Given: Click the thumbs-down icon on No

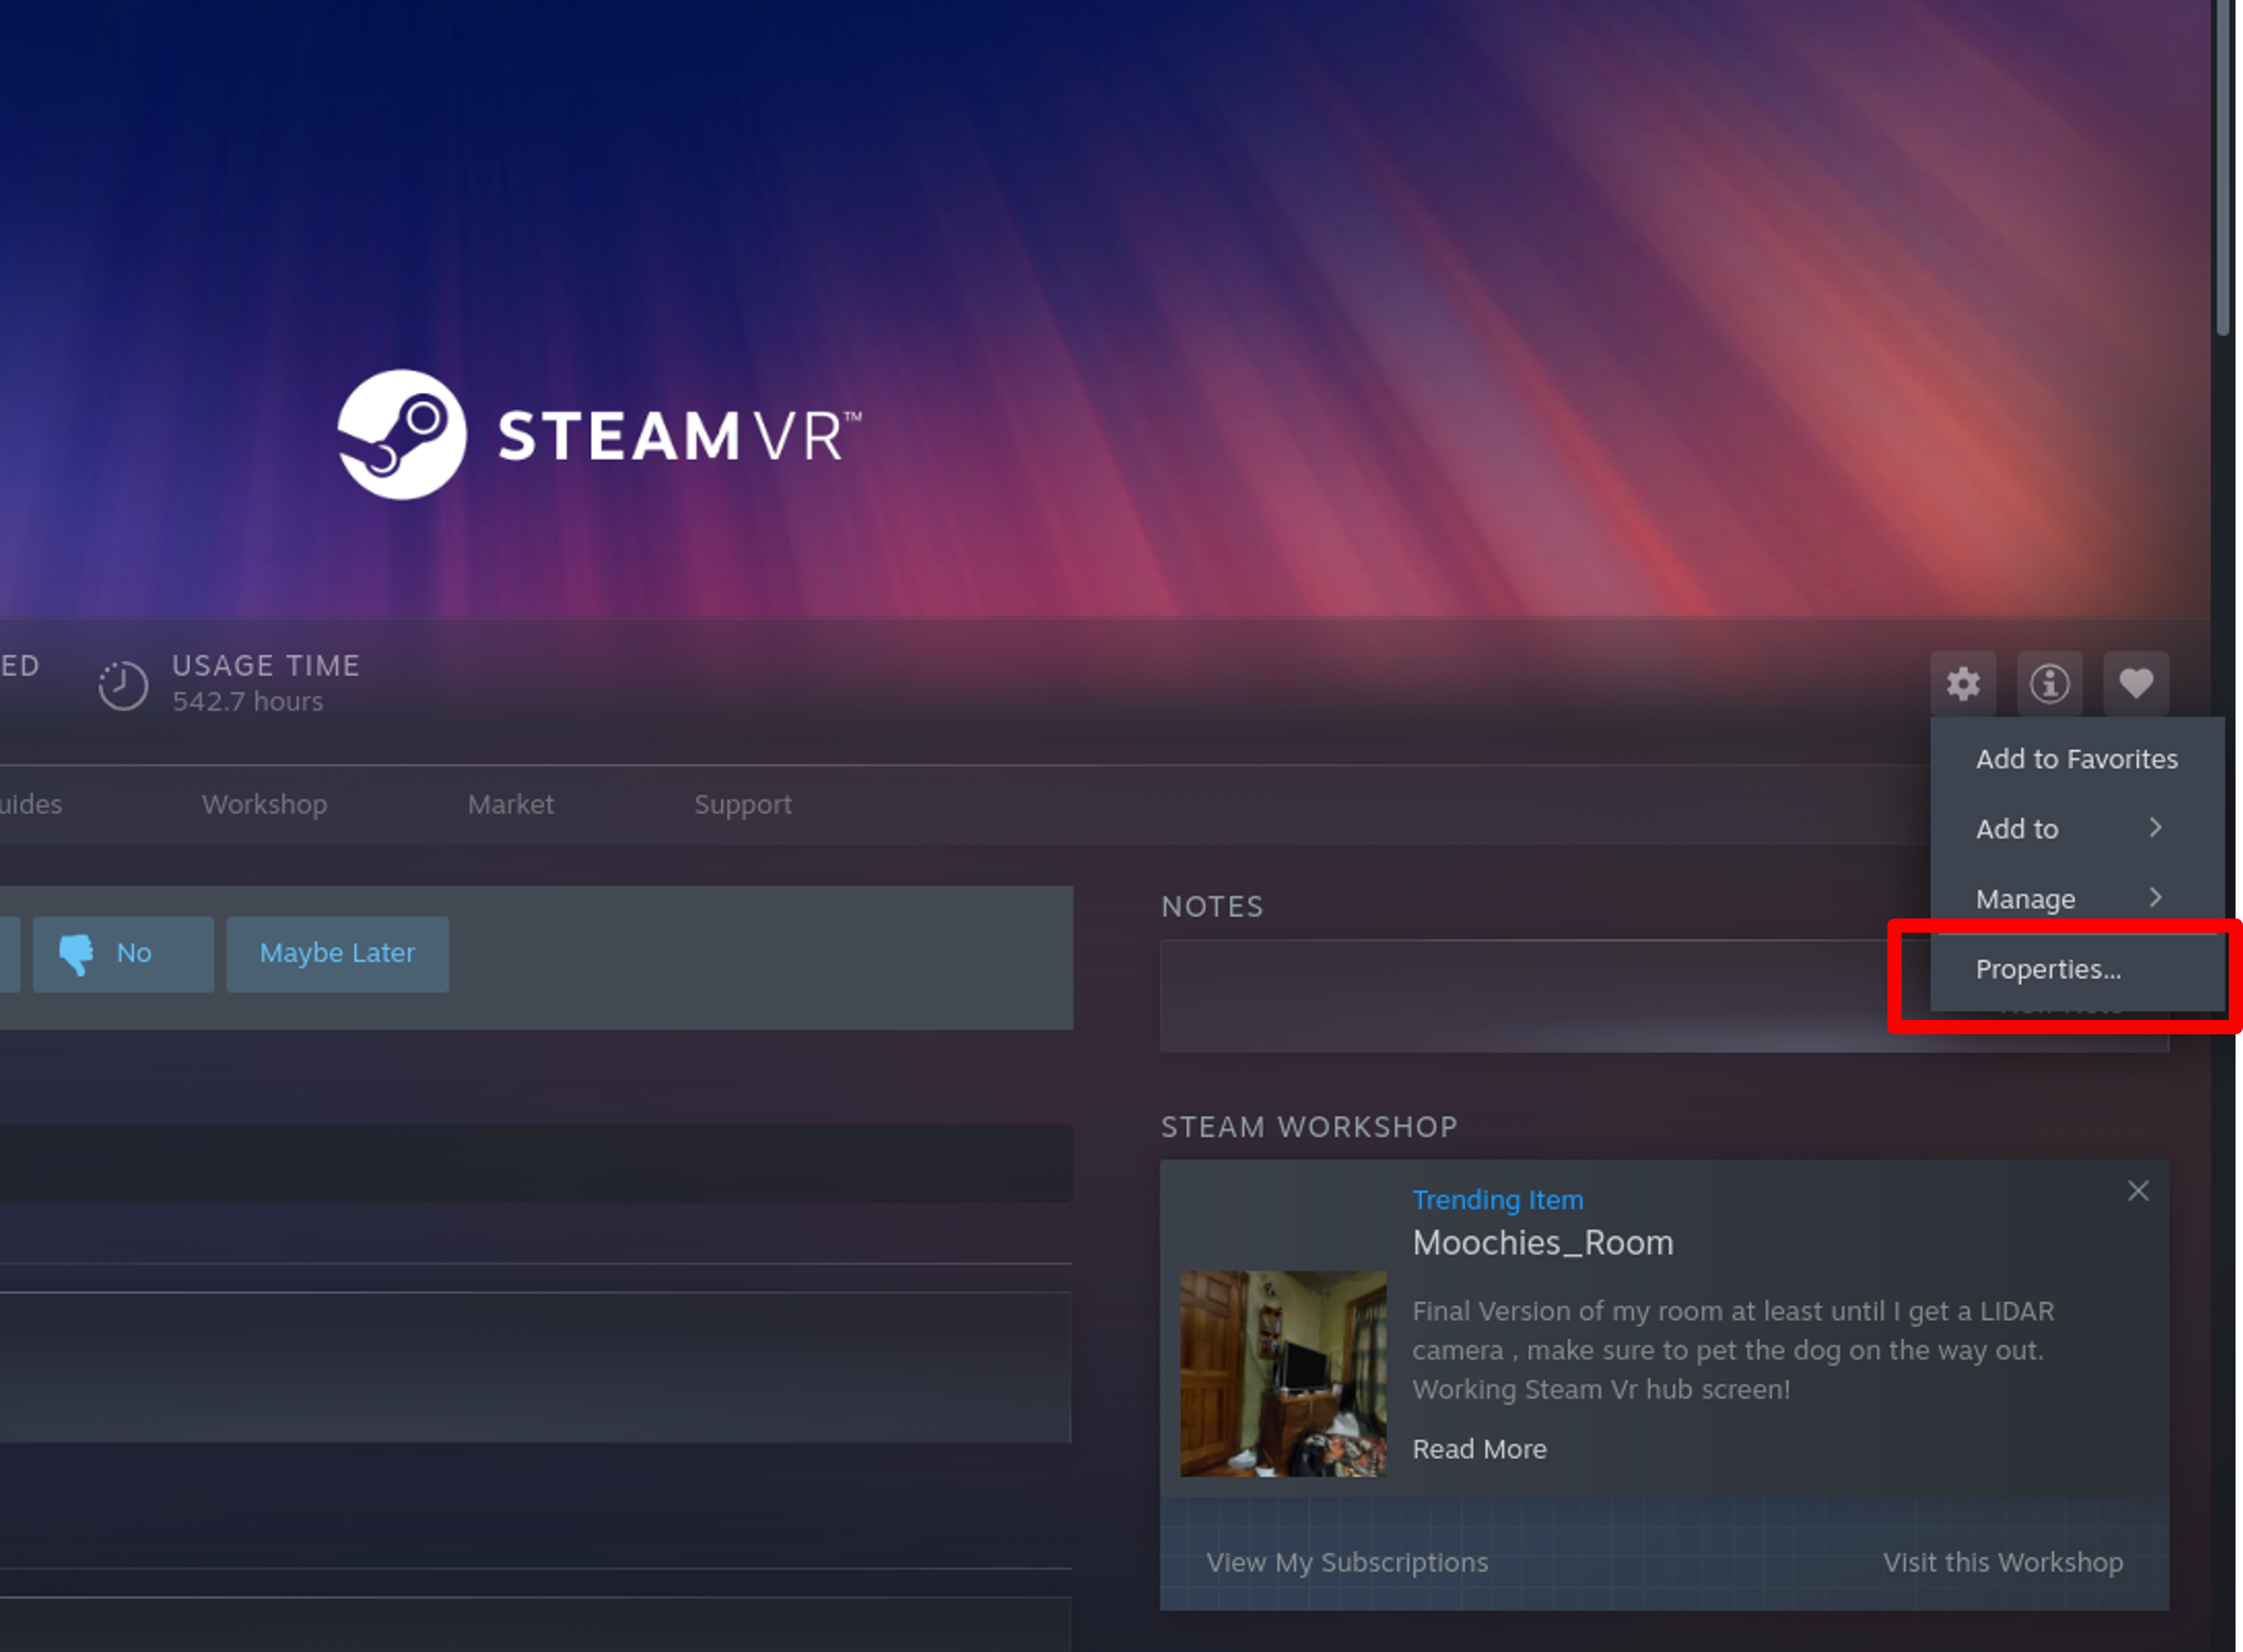Looking at the screenshot, I should (77, 954).
